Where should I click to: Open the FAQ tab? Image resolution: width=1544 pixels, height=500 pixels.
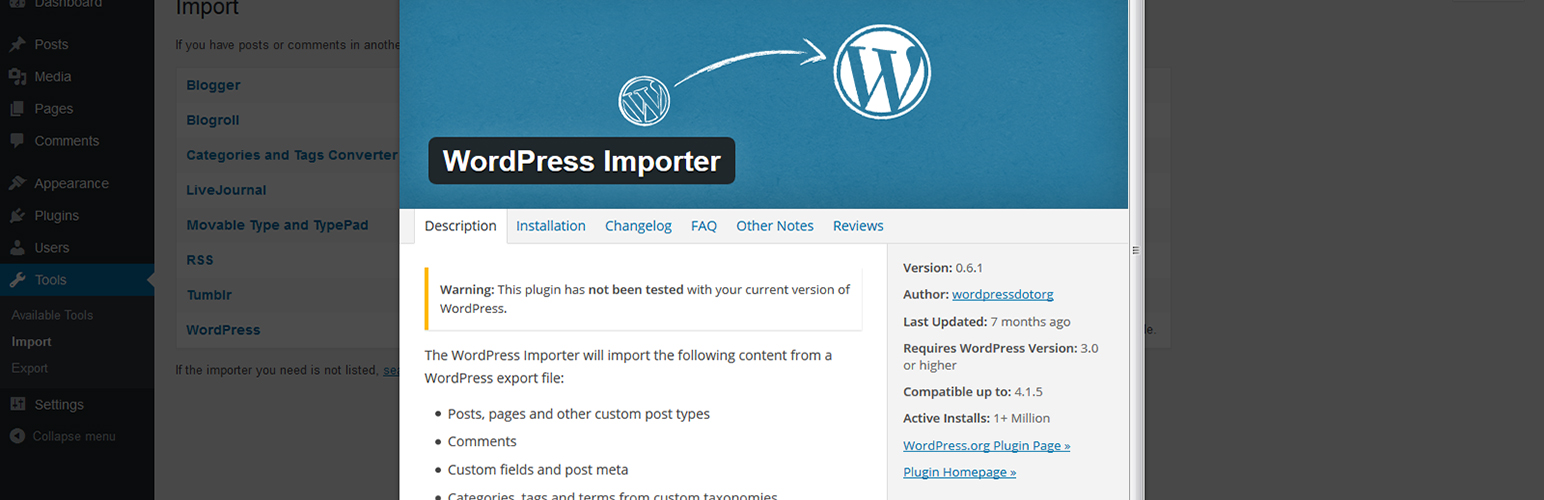pos(704,226)
